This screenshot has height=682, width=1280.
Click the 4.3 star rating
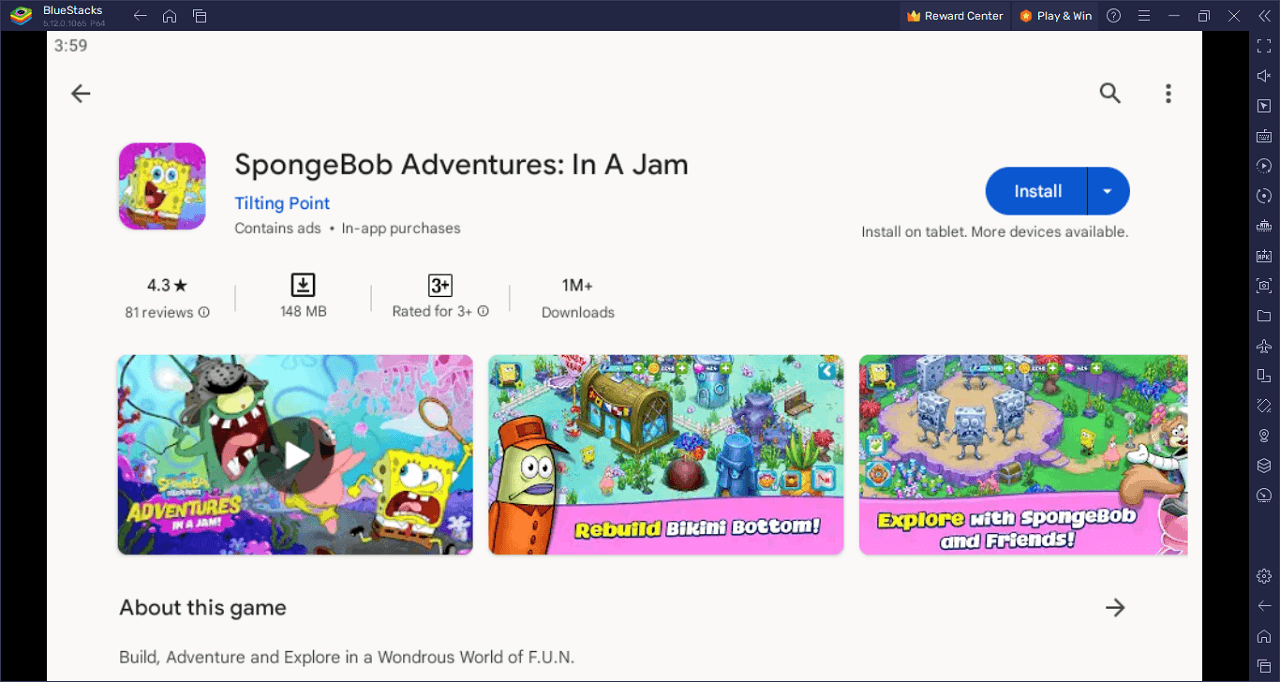pos(165,285)
